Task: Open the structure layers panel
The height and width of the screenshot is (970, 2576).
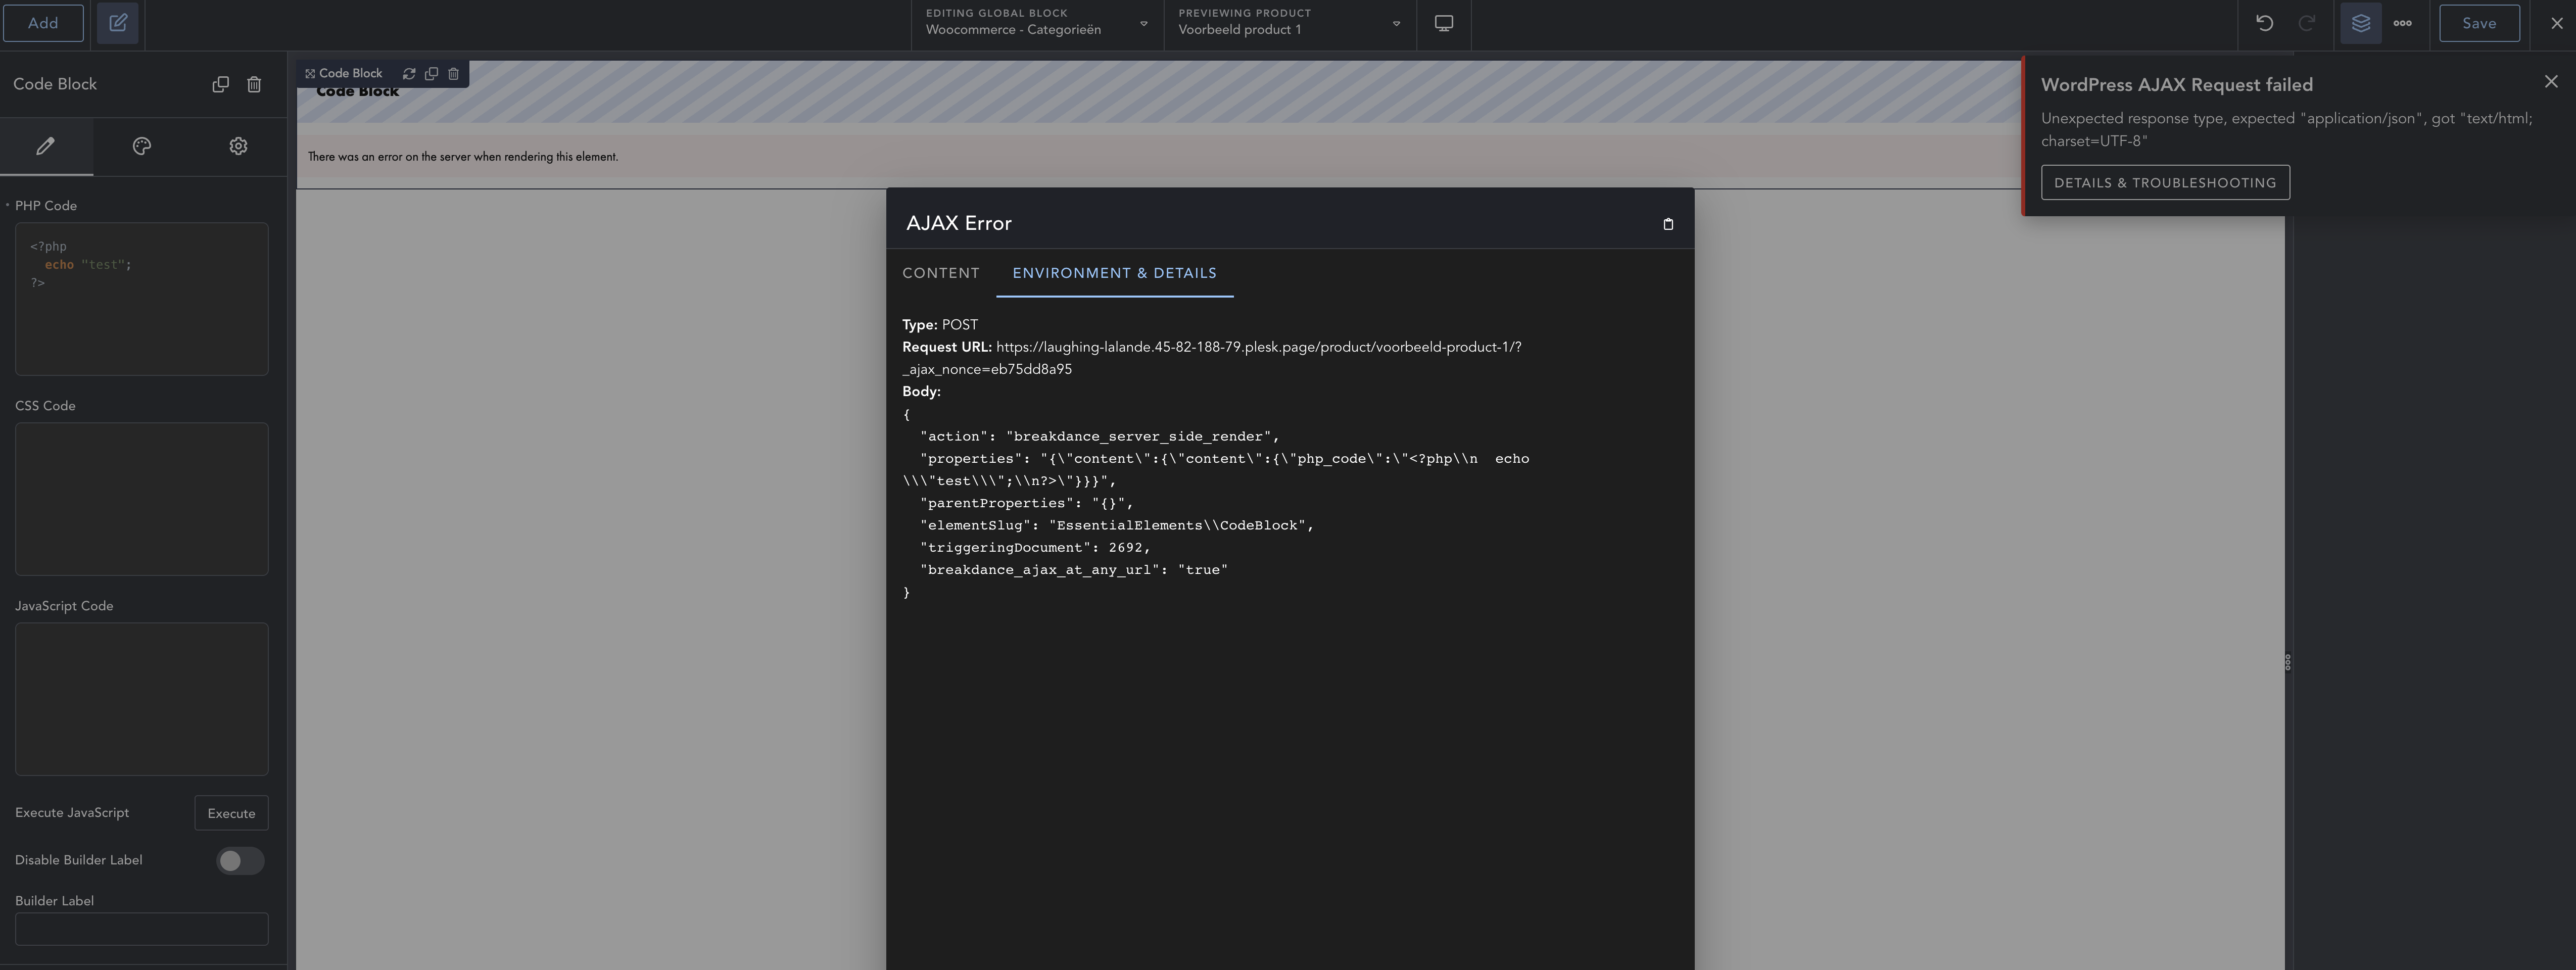Action: pyautogui.click(x=2360, y=22)
